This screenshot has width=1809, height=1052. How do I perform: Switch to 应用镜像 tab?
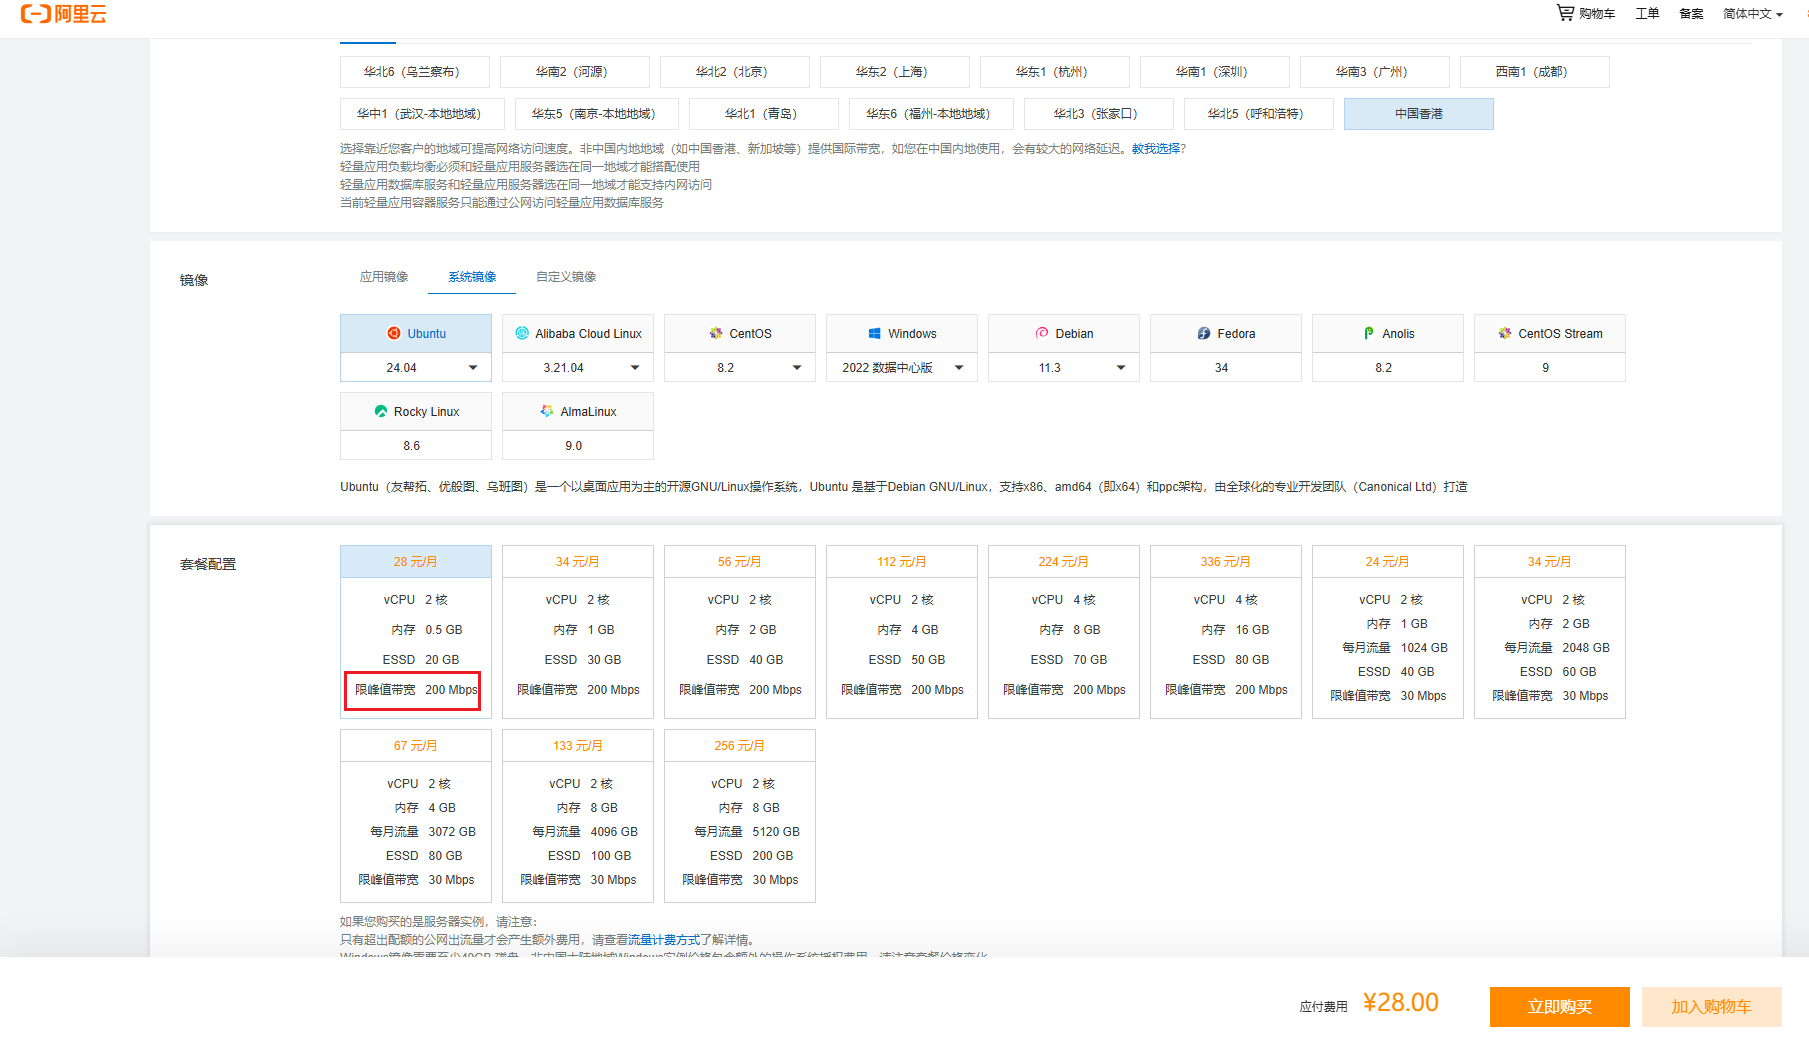[x=384, y=277]
